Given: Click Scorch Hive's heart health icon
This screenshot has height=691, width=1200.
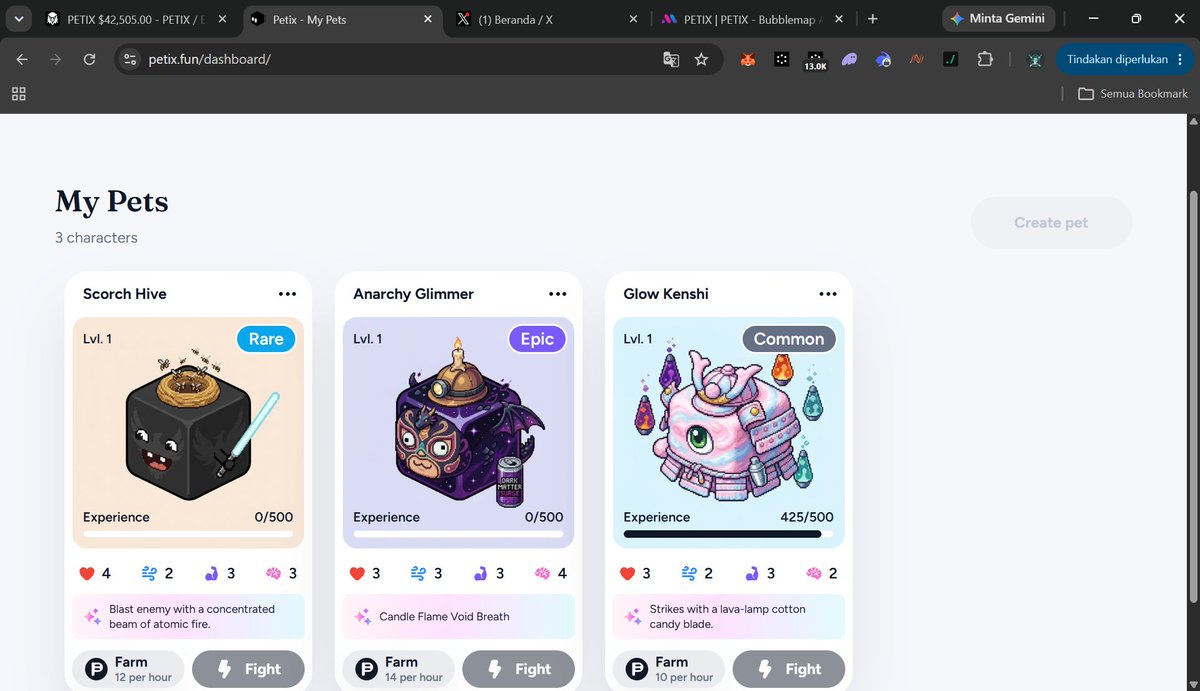Looking at the screenshot, I should [87, 573].
